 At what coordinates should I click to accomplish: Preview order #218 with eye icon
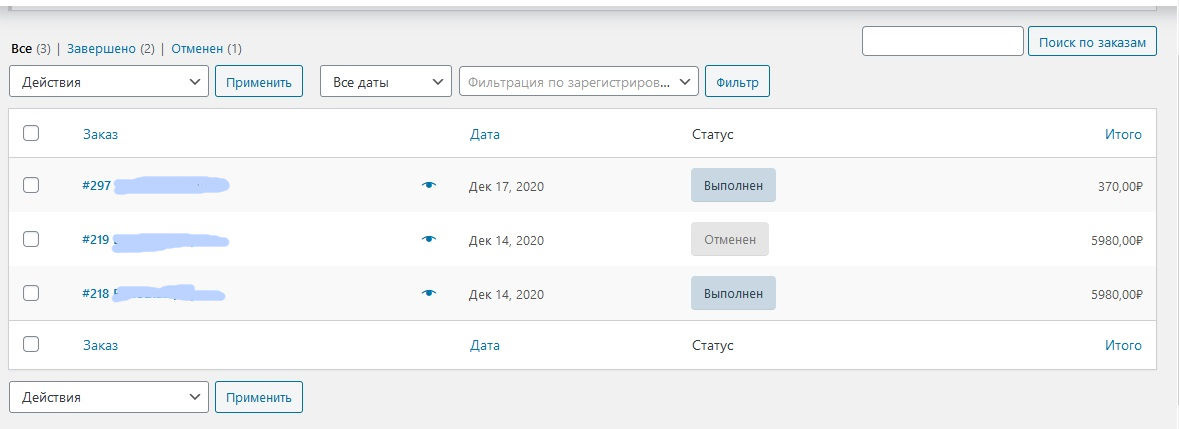point(429,294)
